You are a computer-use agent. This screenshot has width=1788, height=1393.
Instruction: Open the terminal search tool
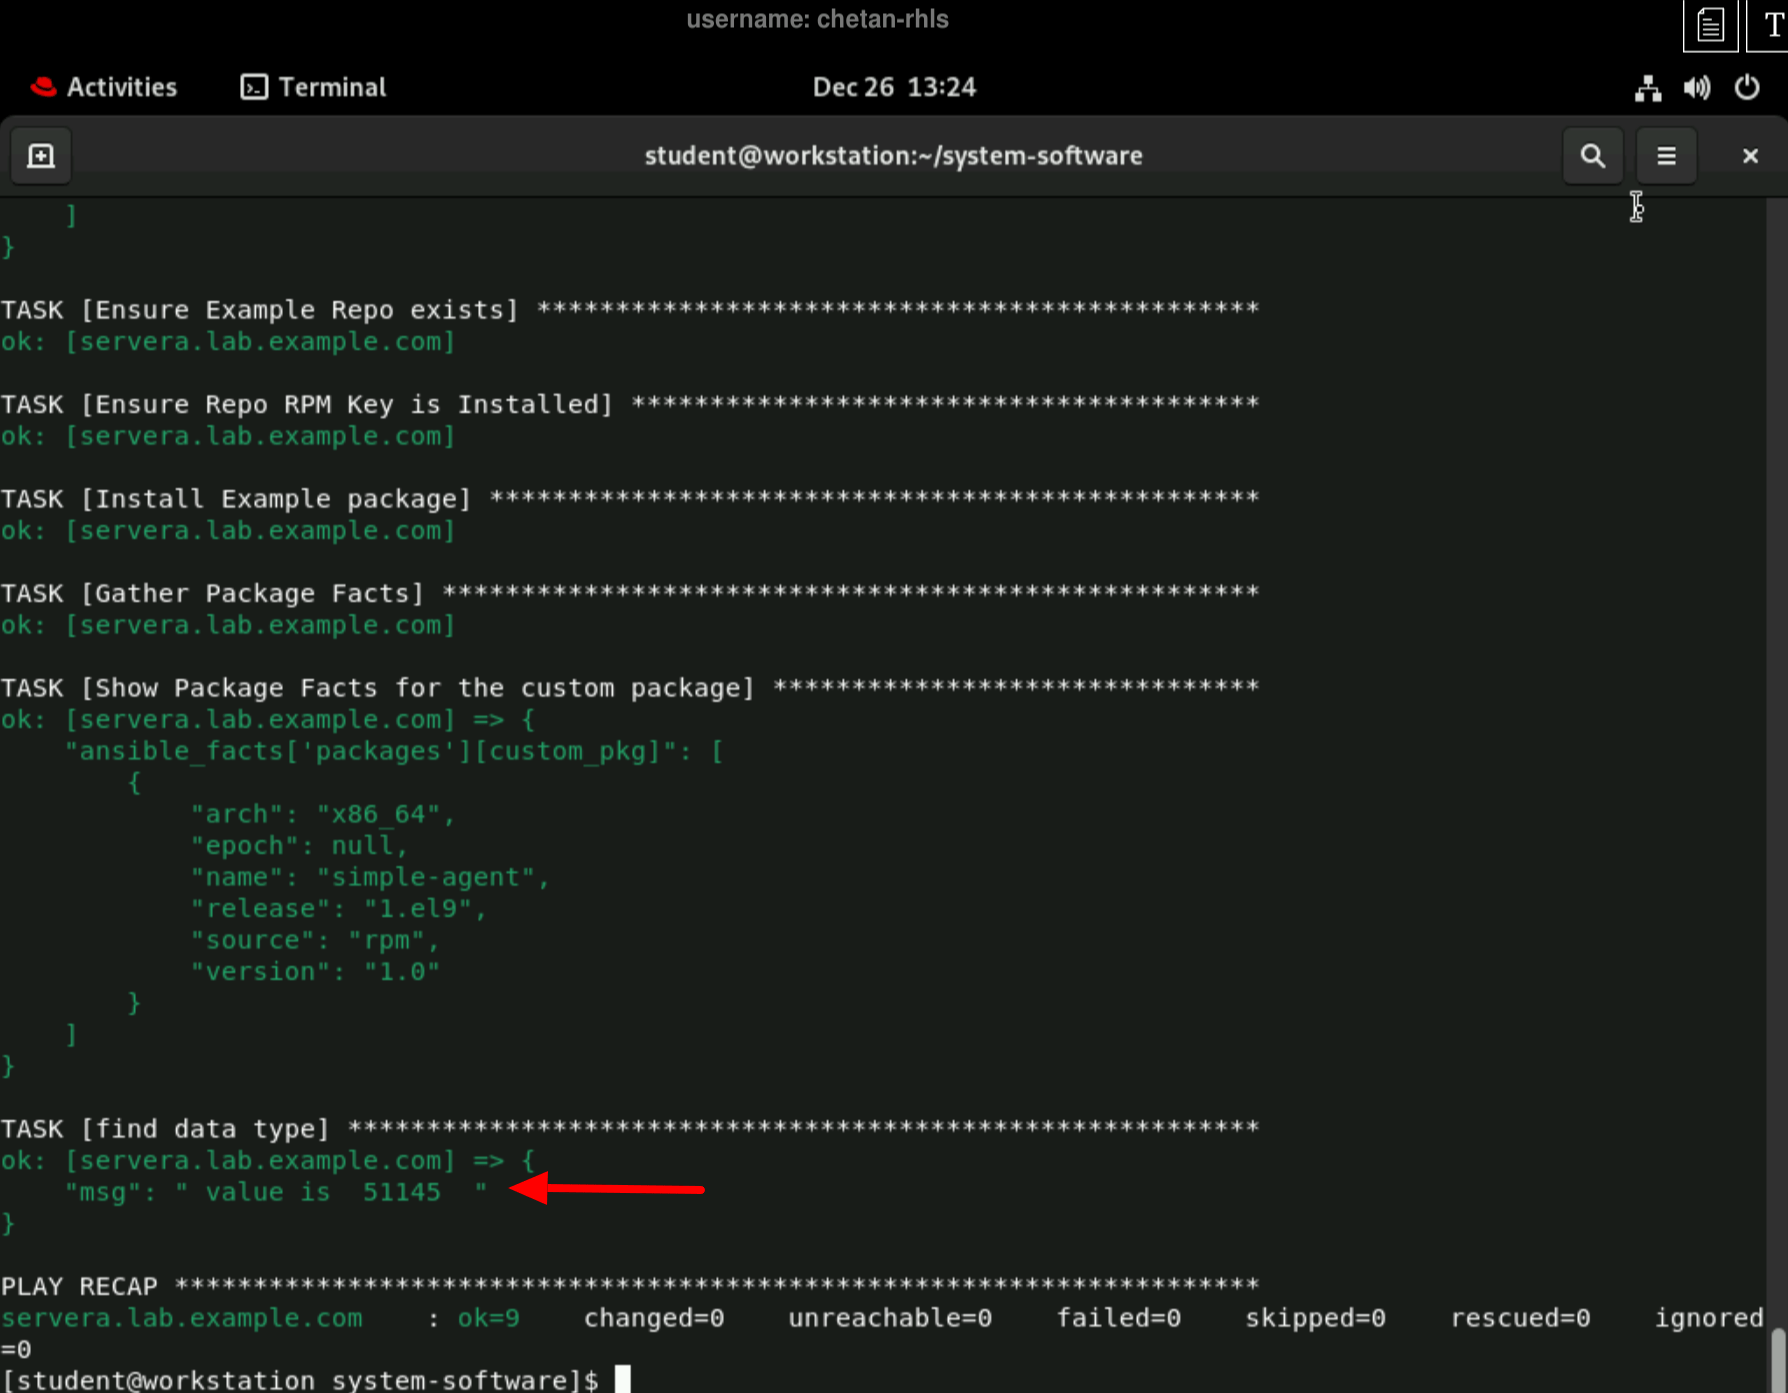coord(1593,156)
